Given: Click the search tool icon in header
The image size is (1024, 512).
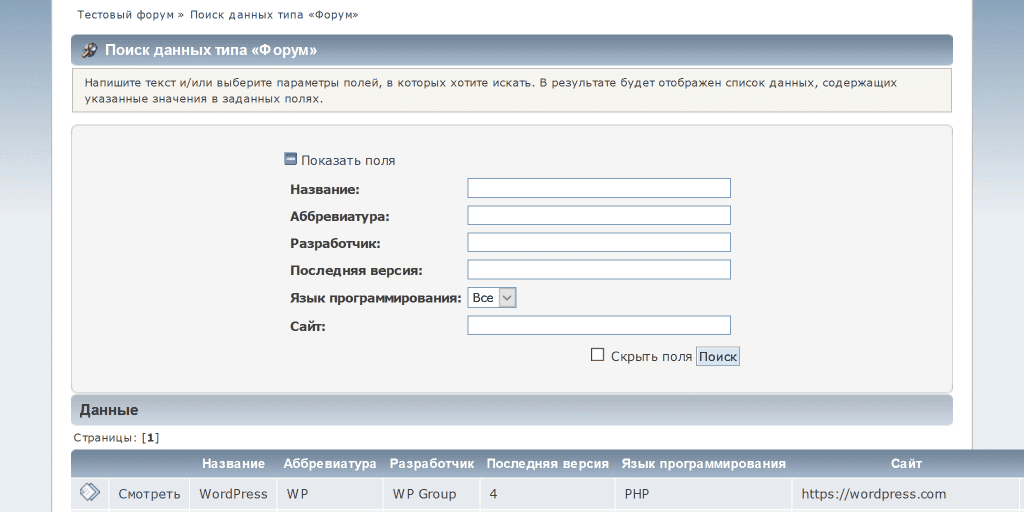Looking at the screenshot, I should point(89,50).
